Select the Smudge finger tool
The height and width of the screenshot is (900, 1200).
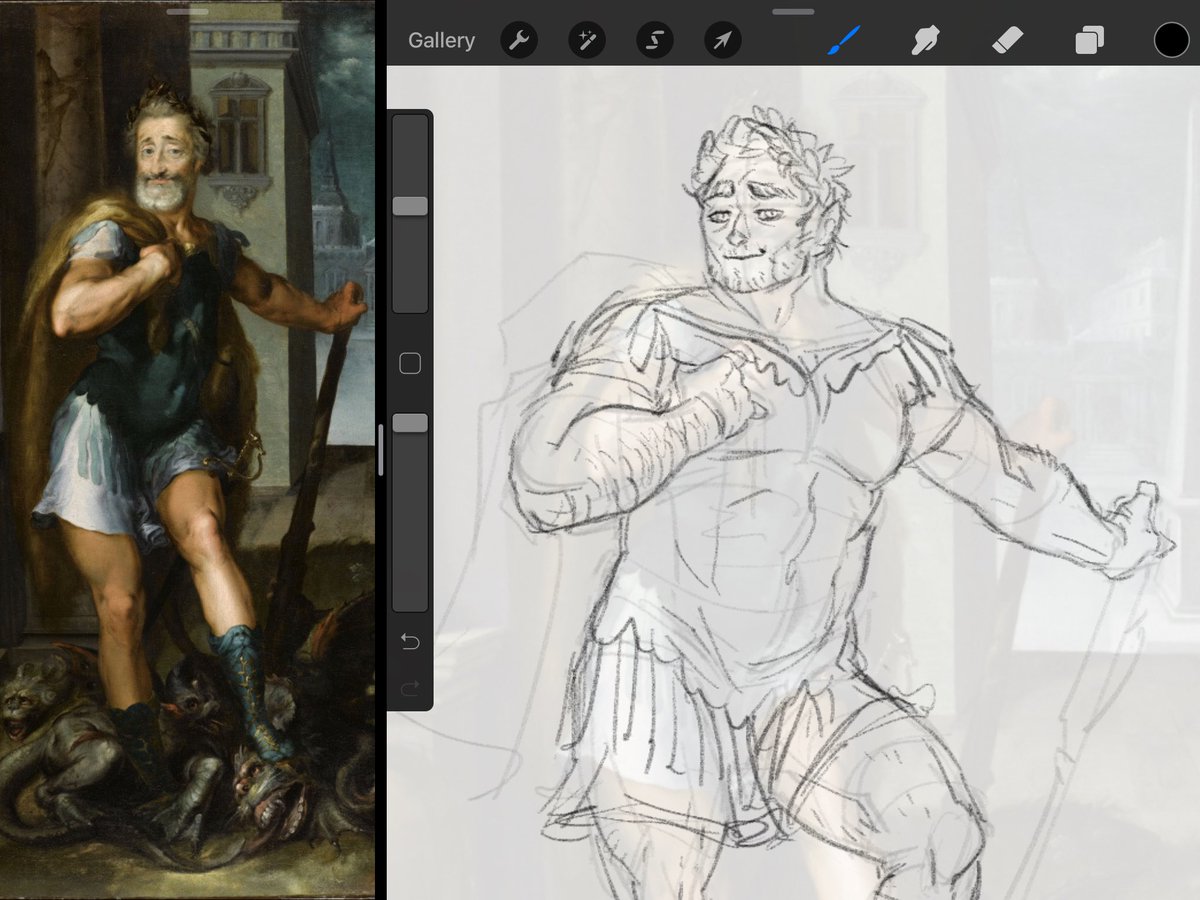(x=926, y=40)
